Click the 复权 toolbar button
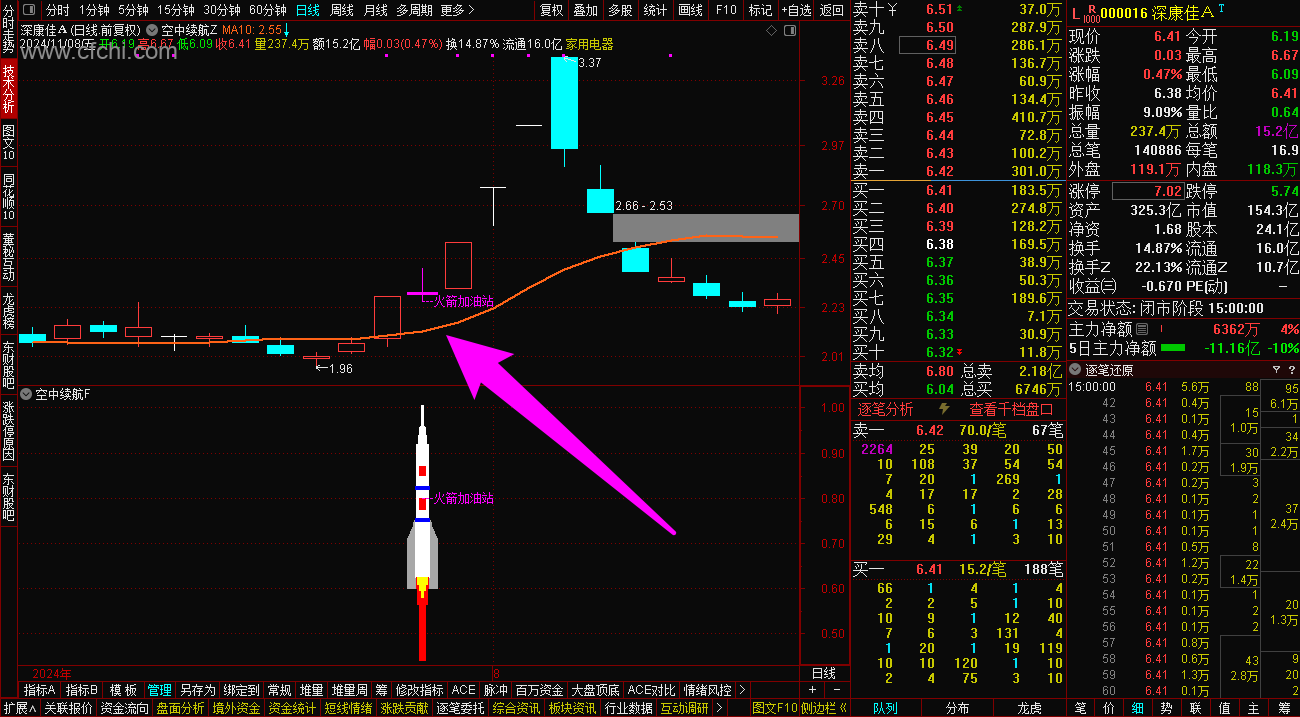 [x=551, y=10]
